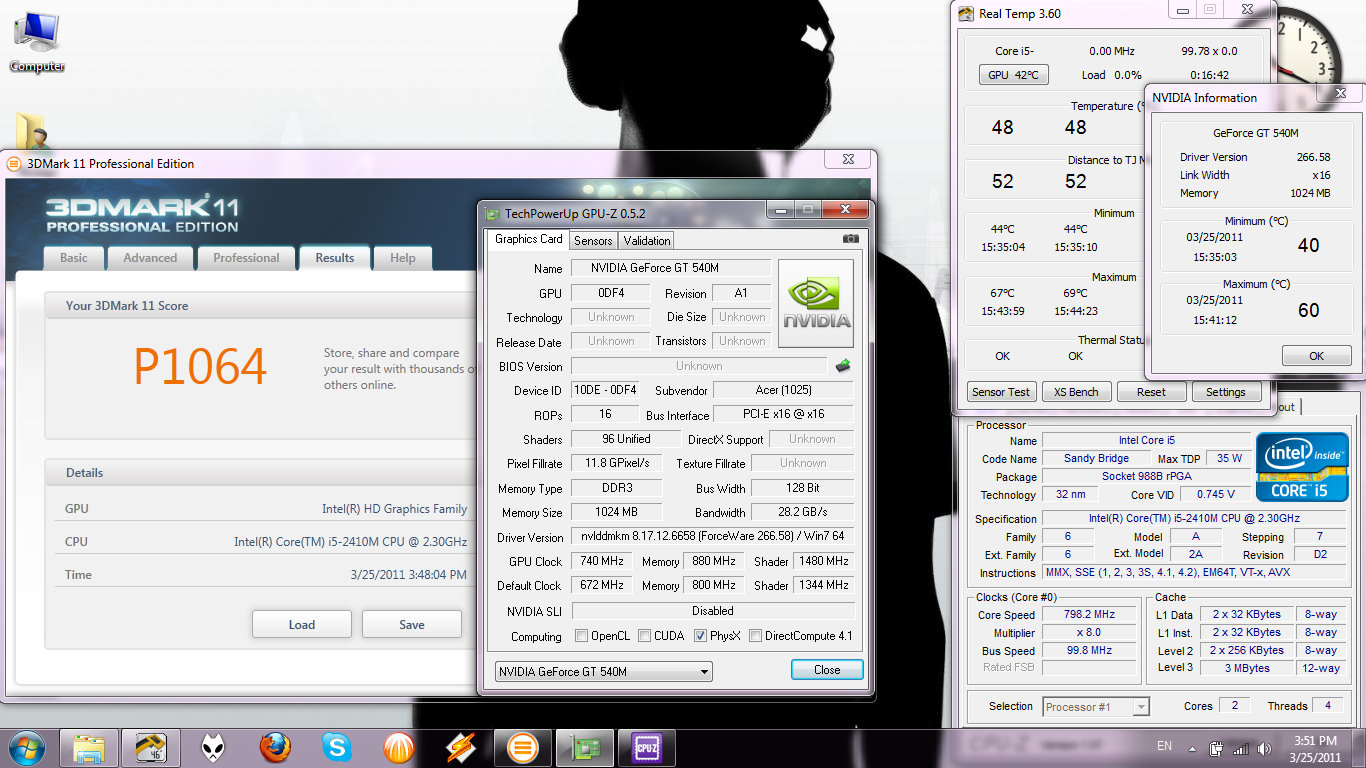The image size is (1366, 768).
Task: Click the GPU-Z screenshot camera icon
Action: pos(850,239)
